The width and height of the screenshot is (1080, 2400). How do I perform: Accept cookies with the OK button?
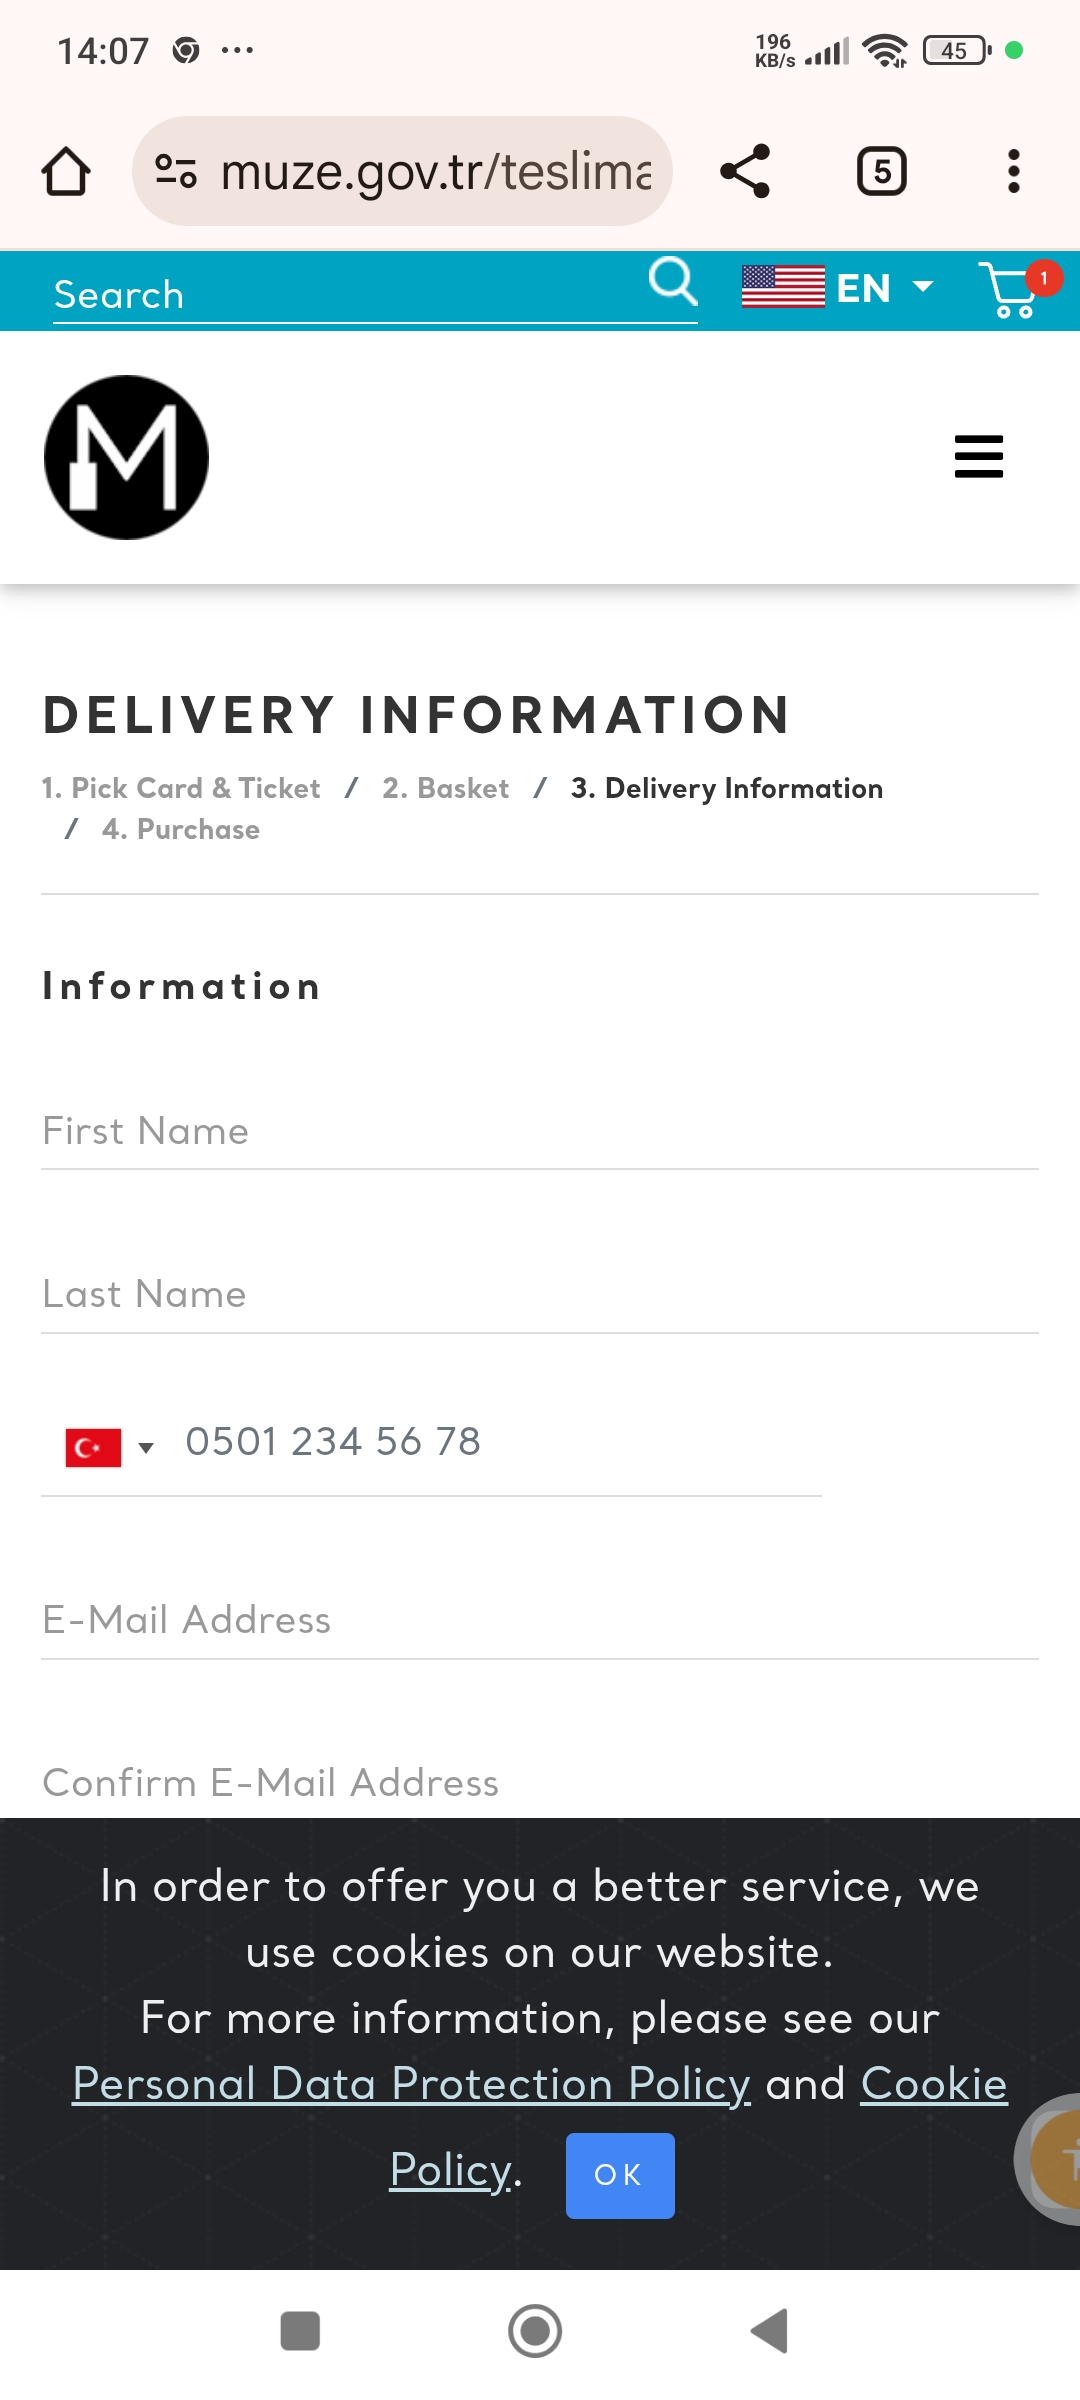[x=620, y=2175]
